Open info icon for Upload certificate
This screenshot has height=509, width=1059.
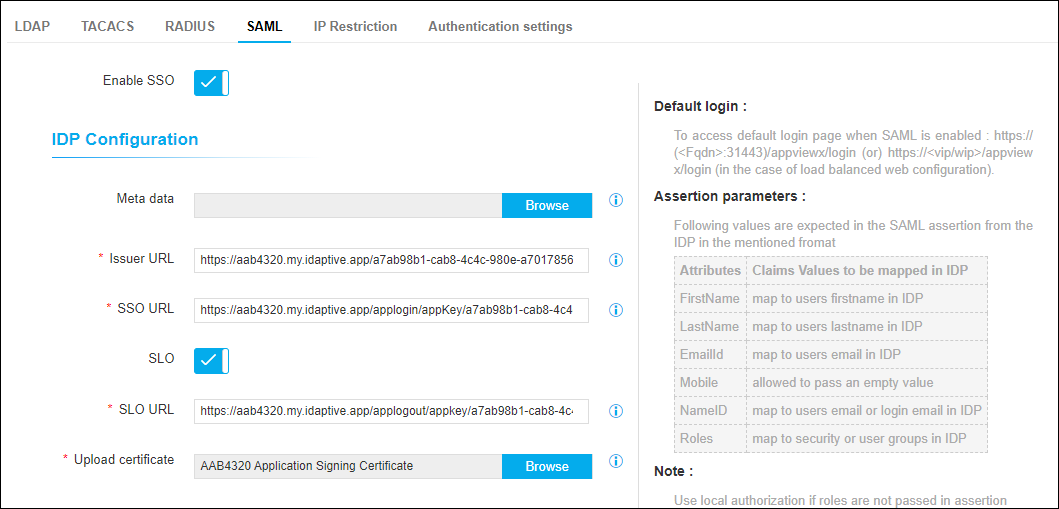(615, 460)
